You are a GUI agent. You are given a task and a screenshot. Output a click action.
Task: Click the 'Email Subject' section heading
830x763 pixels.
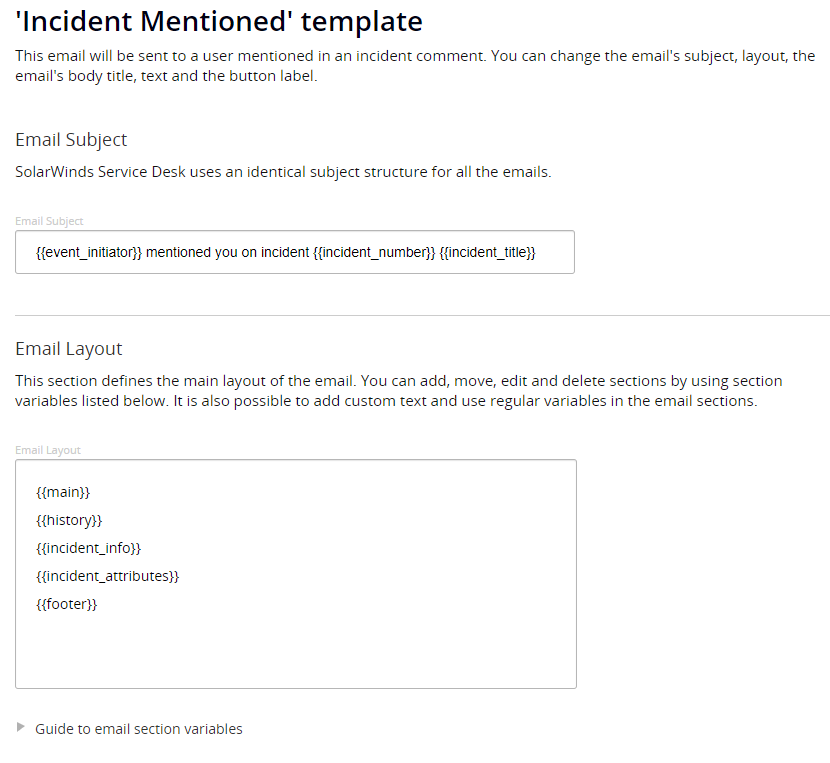click(71, 140)
